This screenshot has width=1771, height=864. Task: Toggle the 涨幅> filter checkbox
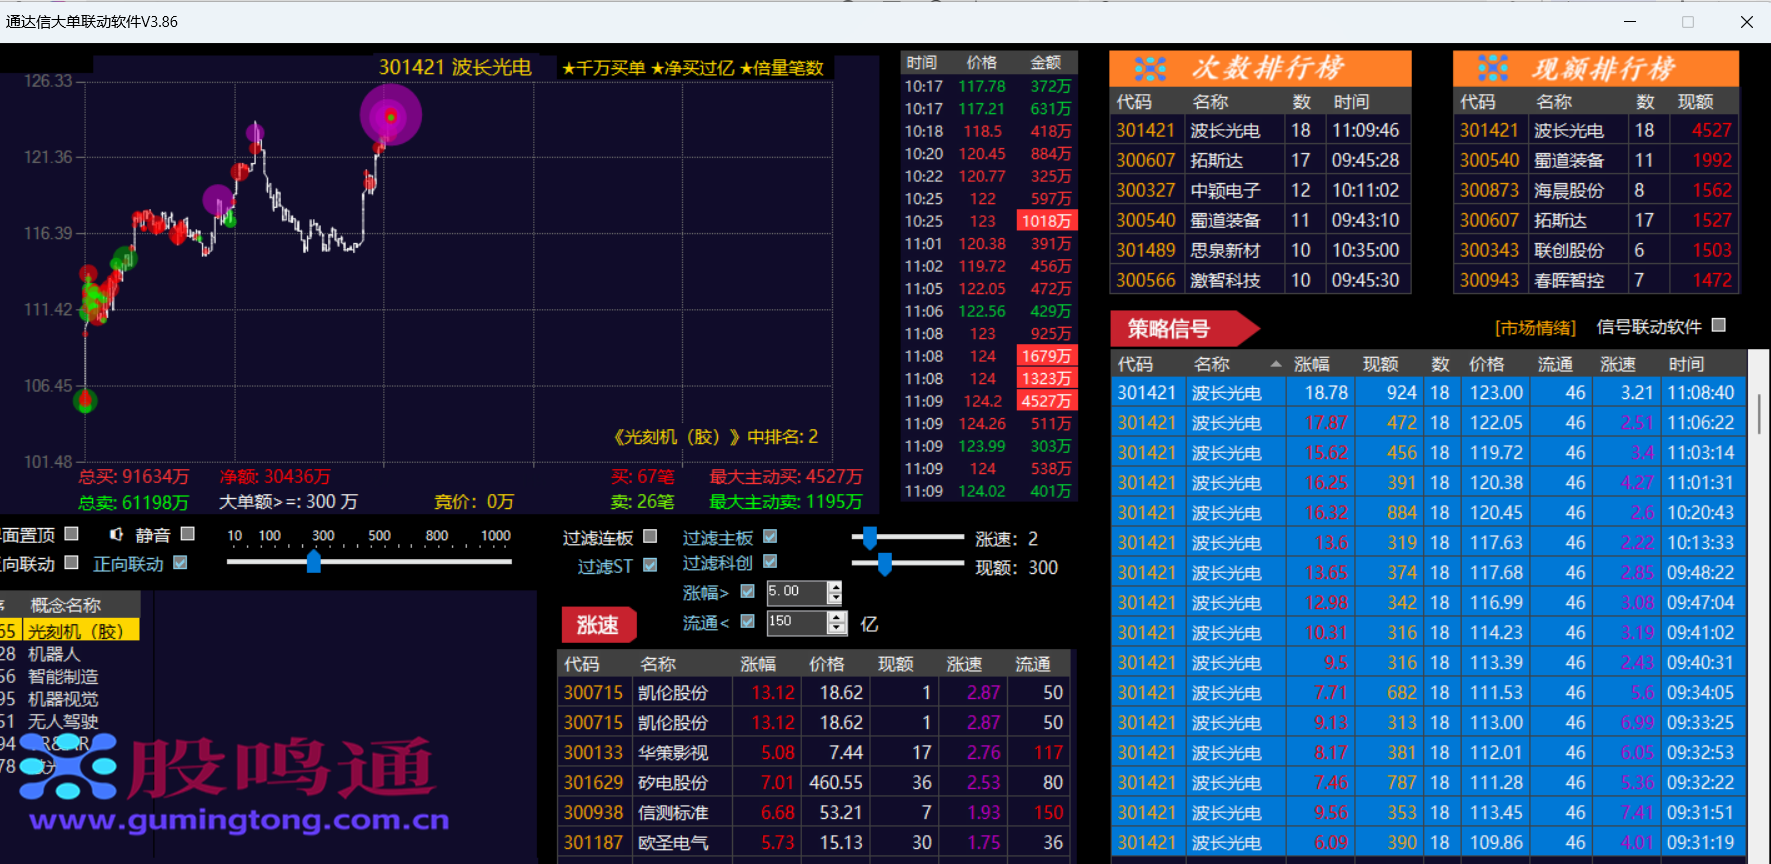point(747,592)
